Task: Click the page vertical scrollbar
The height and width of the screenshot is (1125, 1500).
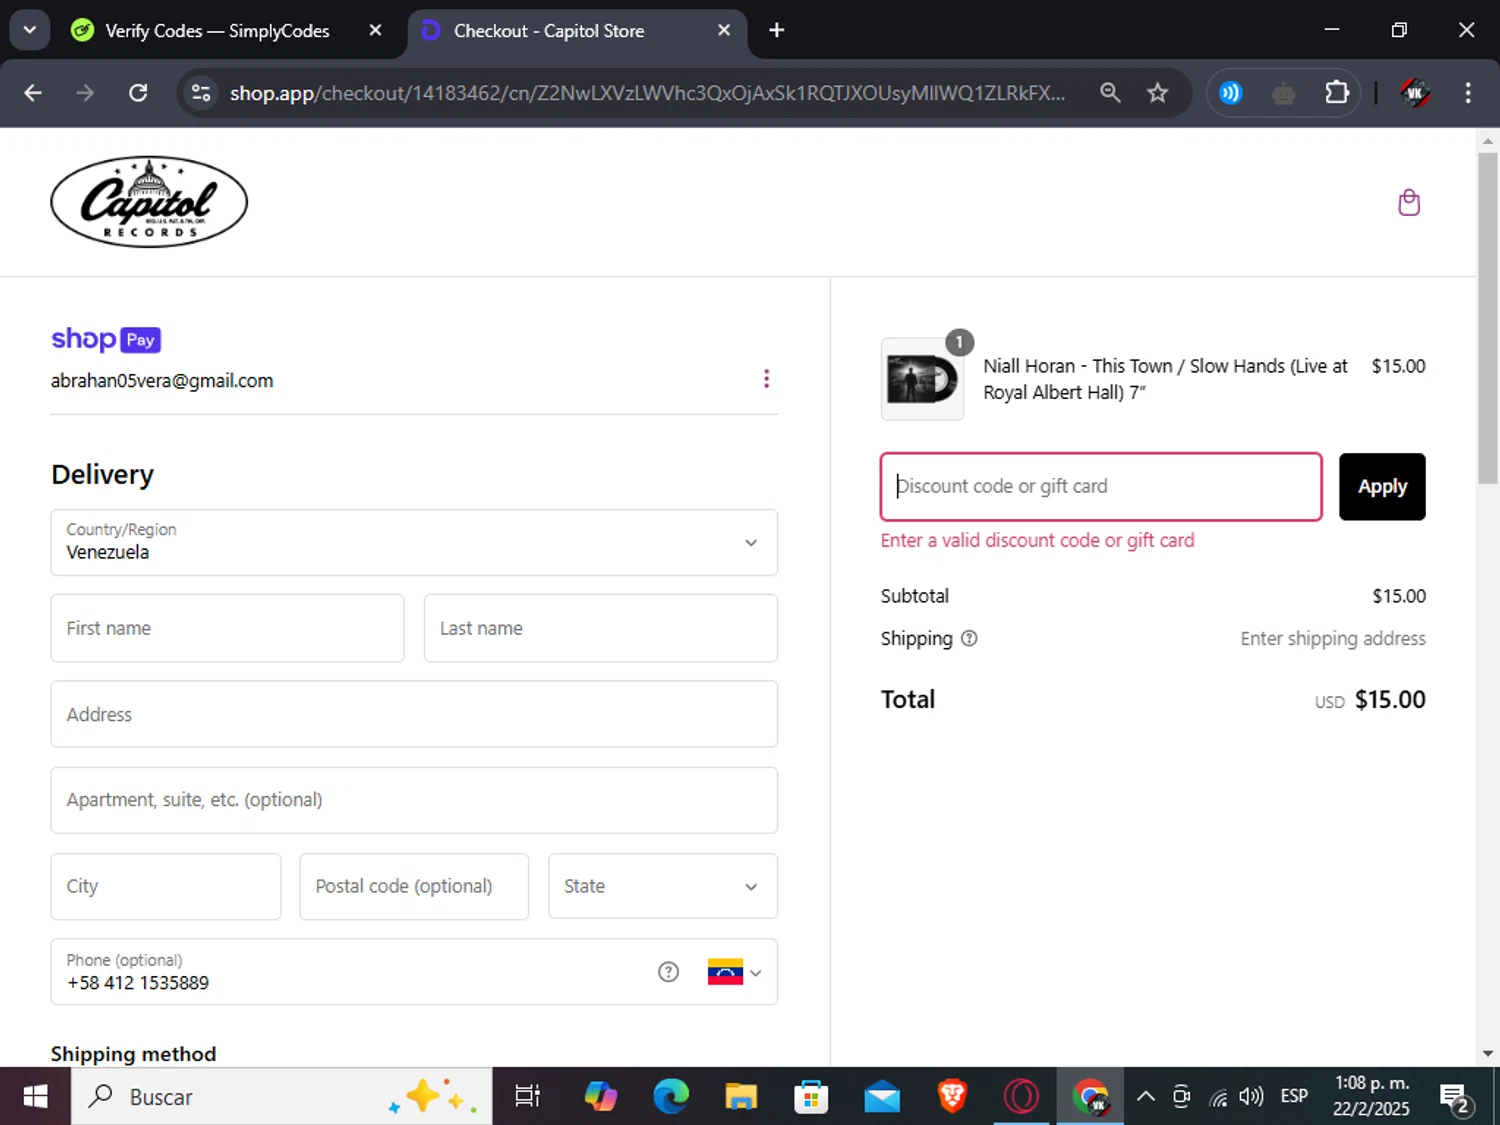Action: (1488, 320)
